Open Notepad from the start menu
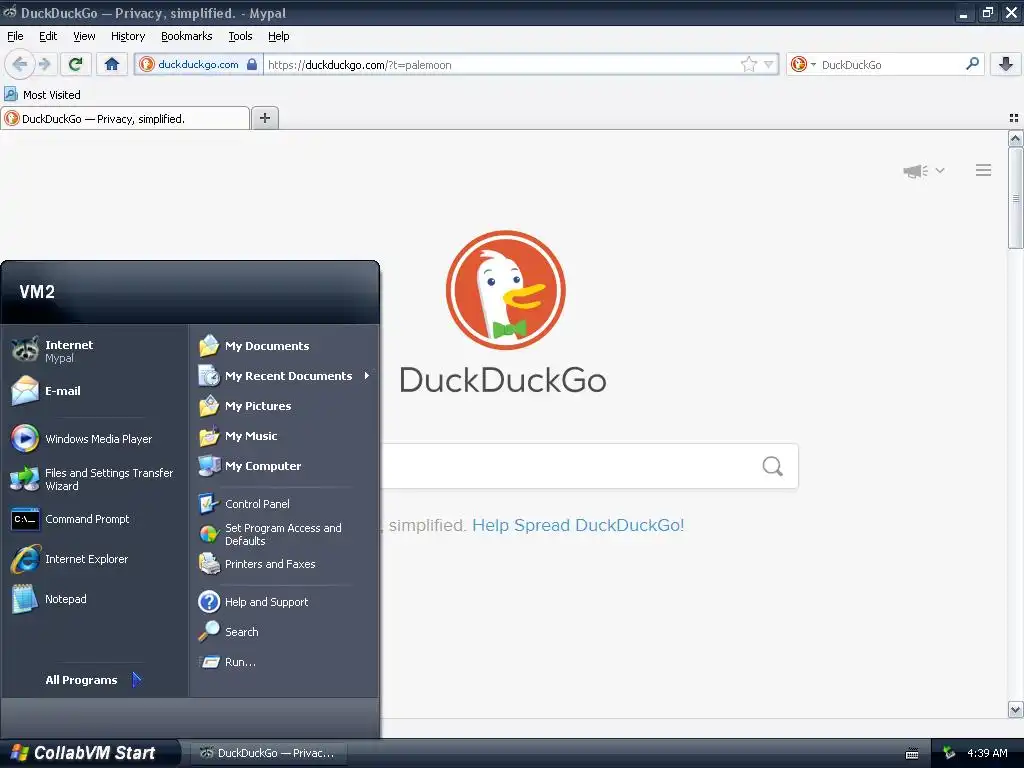This screenshot has width=1024, height=768. (95, 599)
